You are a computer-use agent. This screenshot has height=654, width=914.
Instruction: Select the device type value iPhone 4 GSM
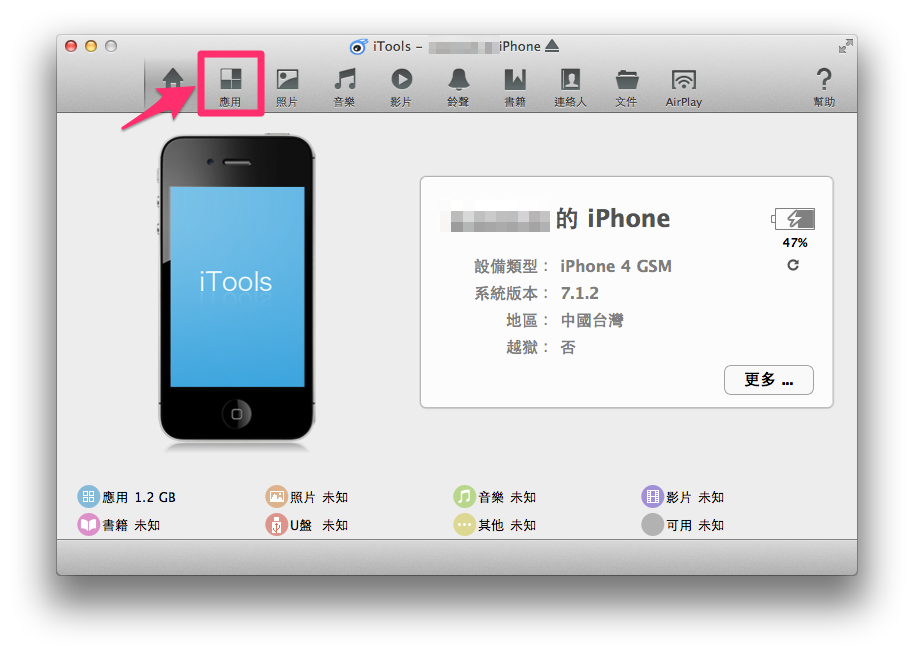(x=616, y=266)
